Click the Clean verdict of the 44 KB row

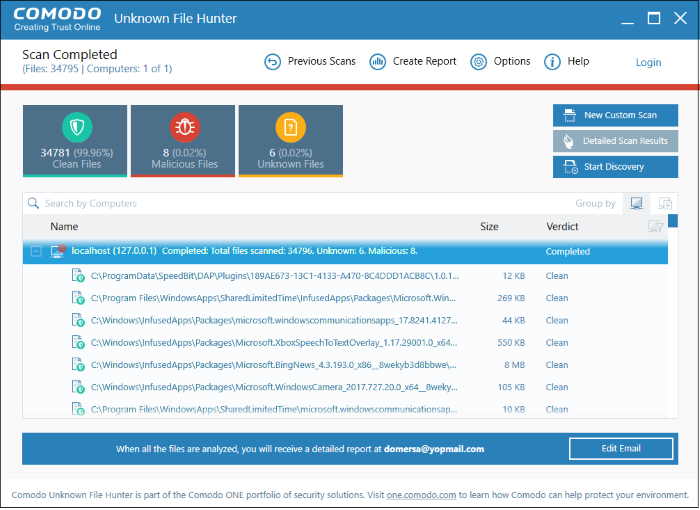[x=557, y=320]
